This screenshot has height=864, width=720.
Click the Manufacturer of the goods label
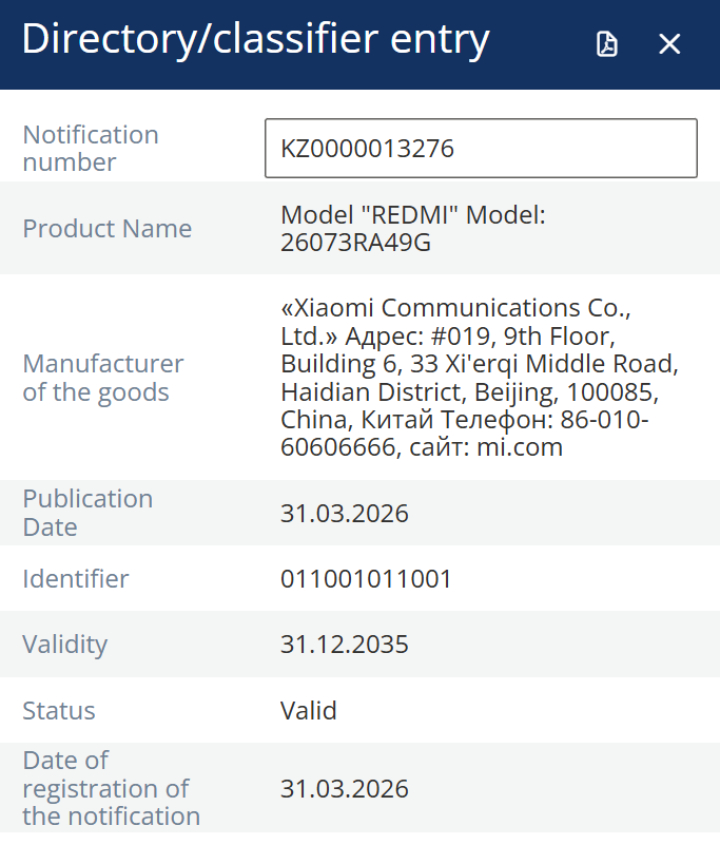pyautogui.click(x=103, y=377)
